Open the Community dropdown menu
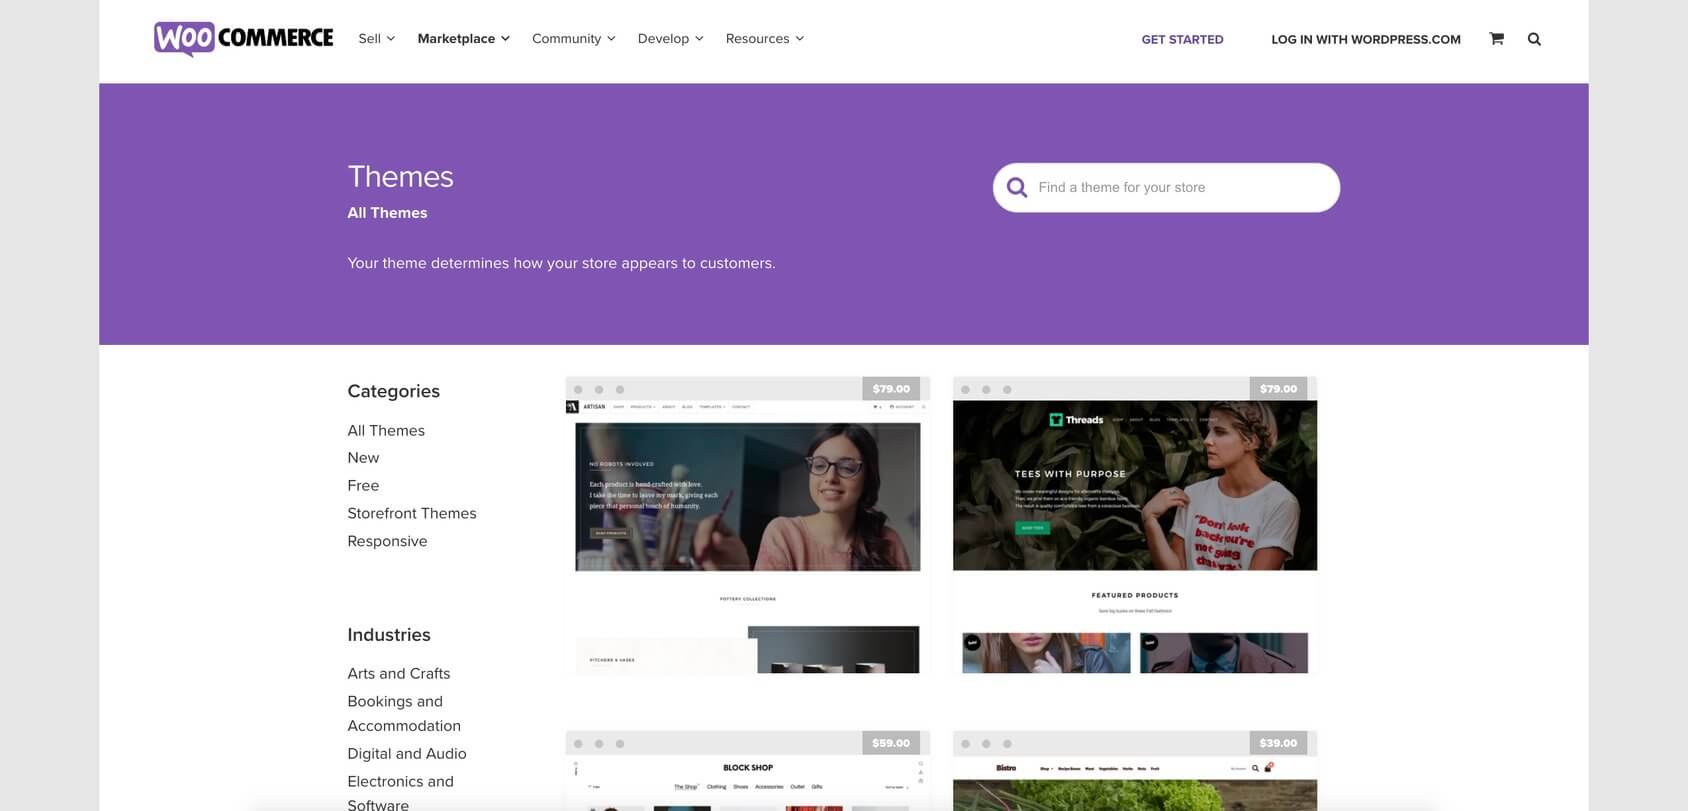 coord(573,39)
